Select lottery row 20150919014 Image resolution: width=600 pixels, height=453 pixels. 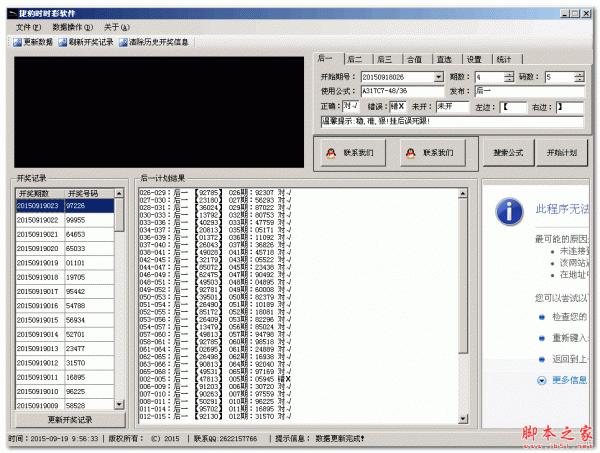point(65,334)
